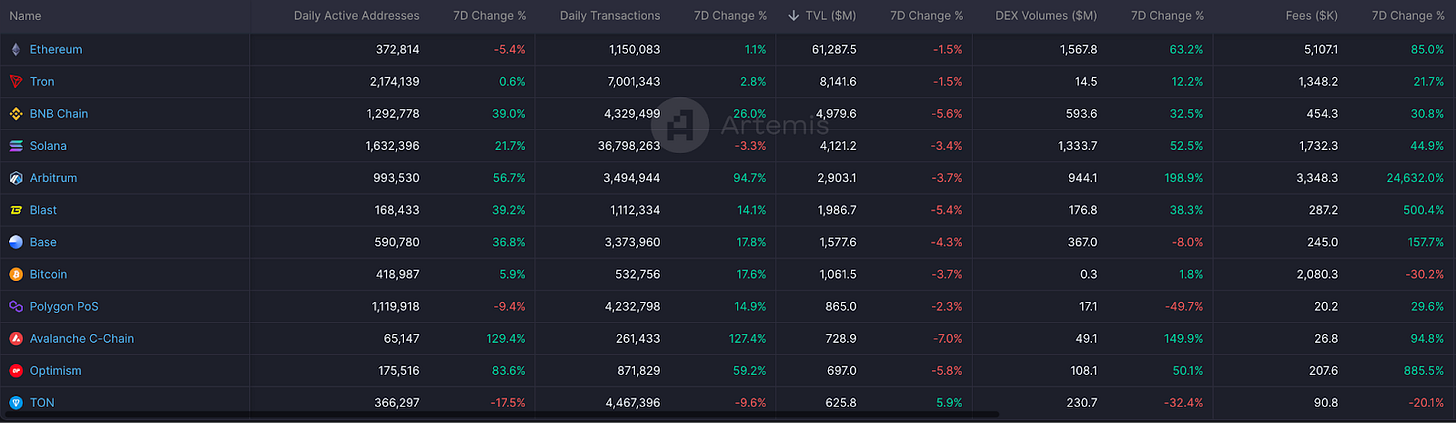This screenshot has height=423, width=1456.
Task: Open the Solana chain link
Action: point(48,146)
